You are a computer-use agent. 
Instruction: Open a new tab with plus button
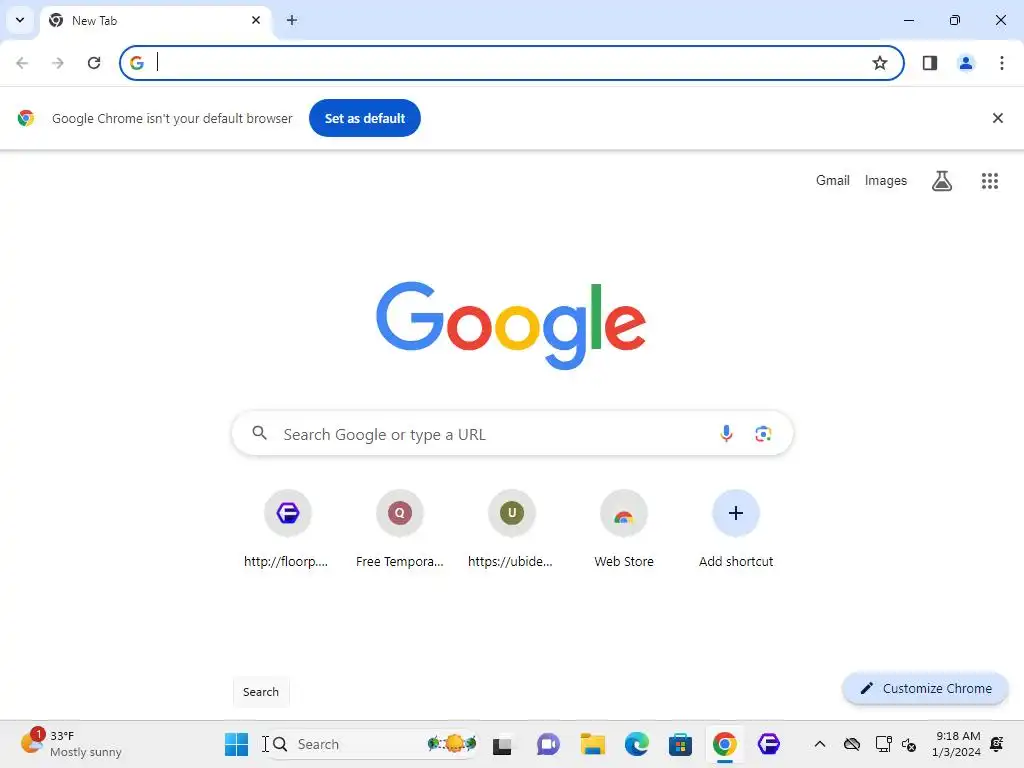(291, 20)
